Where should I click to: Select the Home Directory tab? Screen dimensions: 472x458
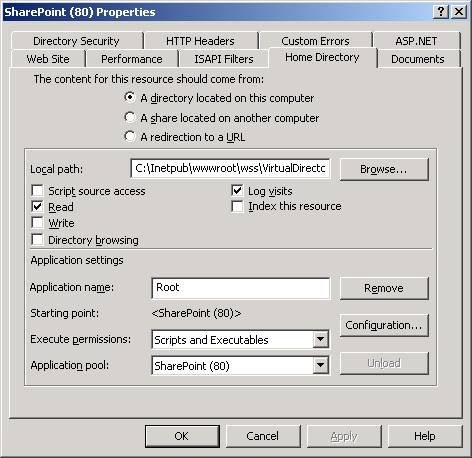click(322, 57)
